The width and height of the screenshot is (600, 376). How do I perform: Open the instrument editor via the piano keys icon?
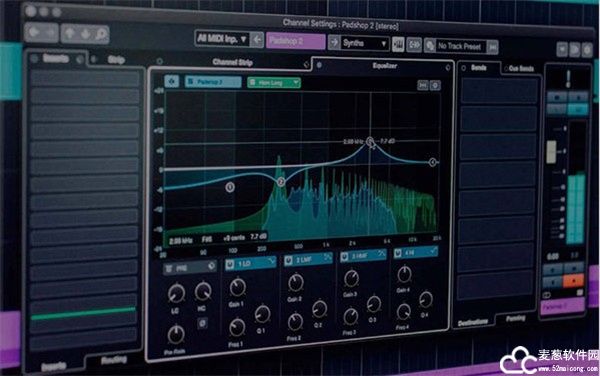(398, 45)
